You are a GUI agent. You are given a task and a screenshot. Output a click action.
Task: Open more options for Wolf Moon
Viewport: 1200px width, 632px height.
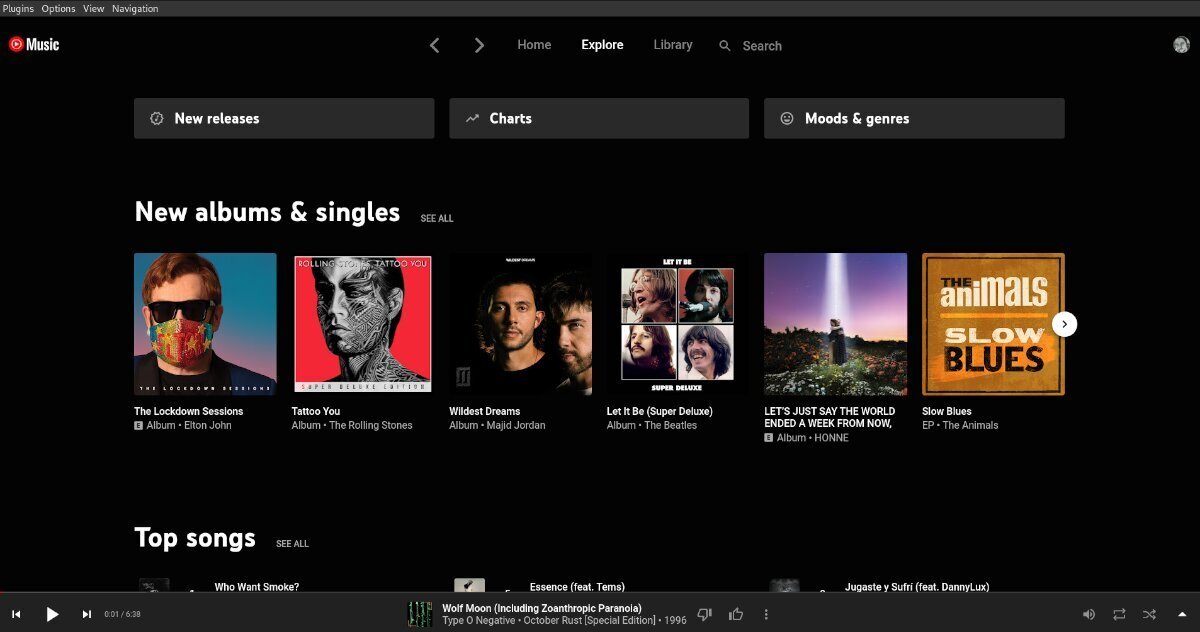pyautogui.click(x=766, y=614)
